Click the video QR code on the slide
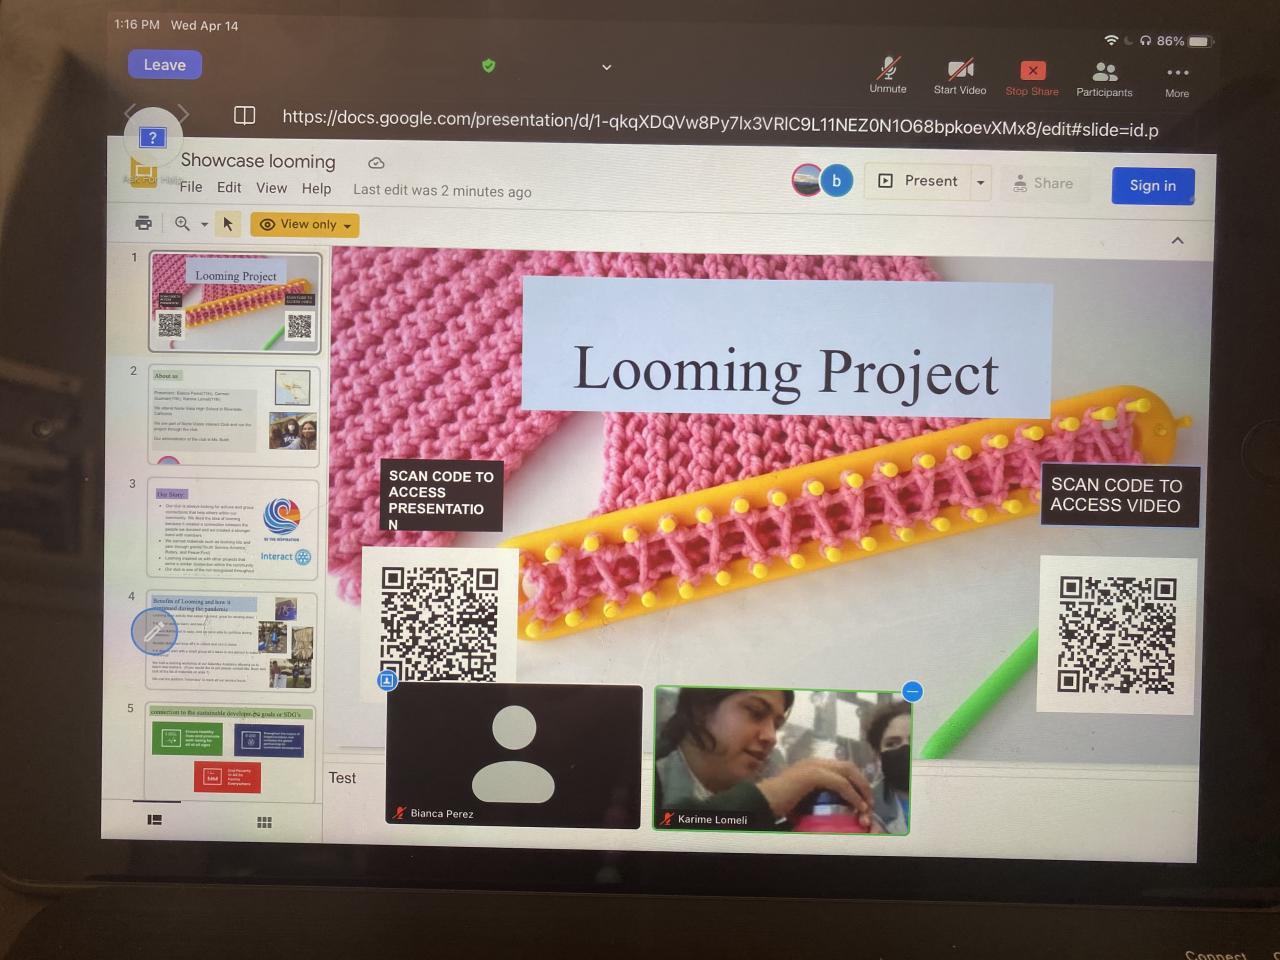Image resolution: width=1280 pixels, height=960 pixels. click(1117, 634)
